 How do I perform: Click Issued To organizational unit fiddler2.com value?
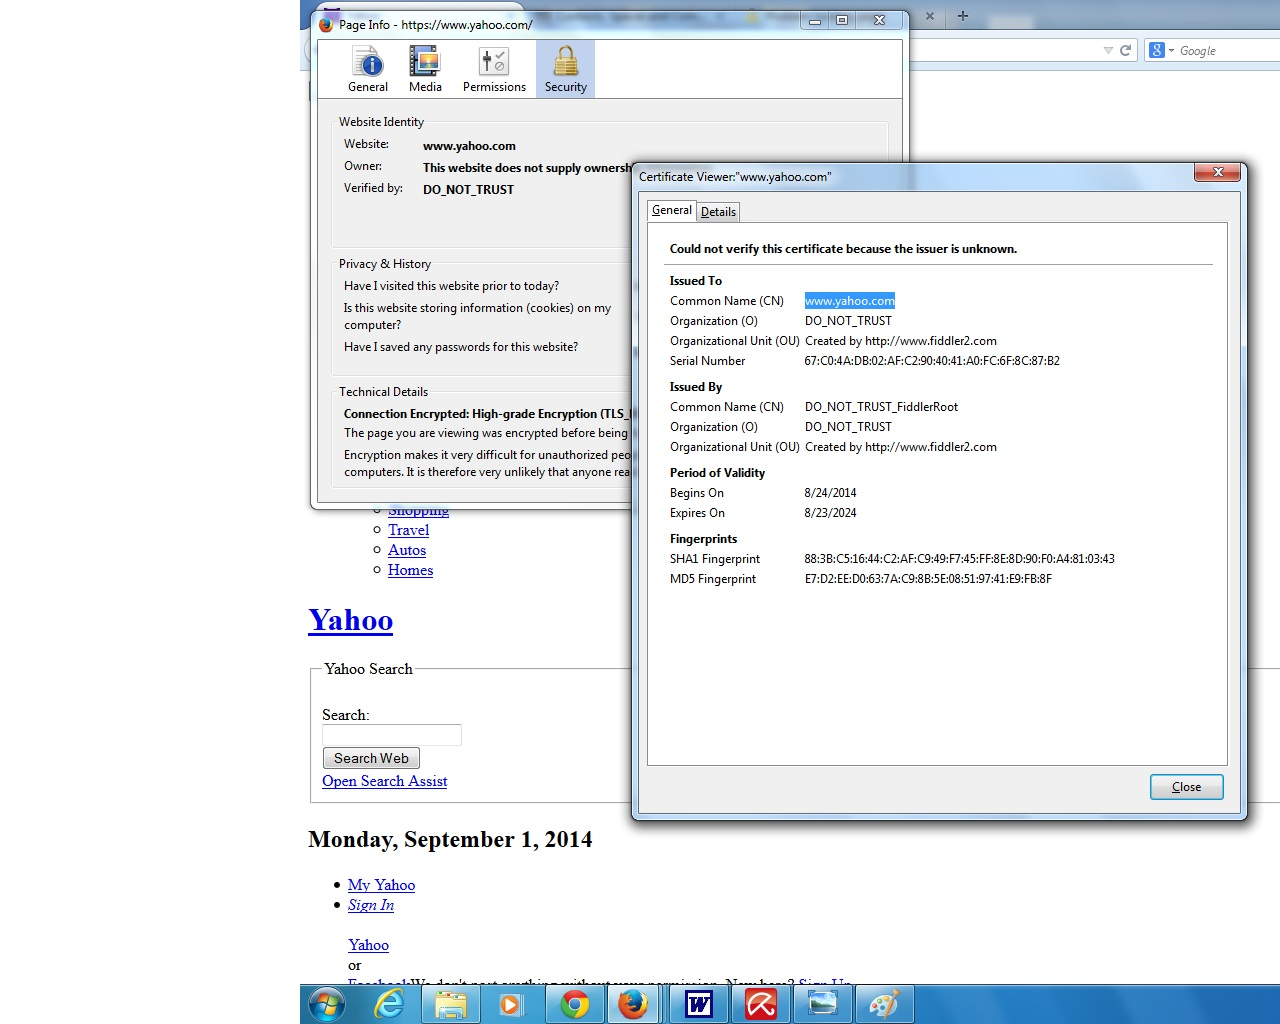[x=901, y=341]
